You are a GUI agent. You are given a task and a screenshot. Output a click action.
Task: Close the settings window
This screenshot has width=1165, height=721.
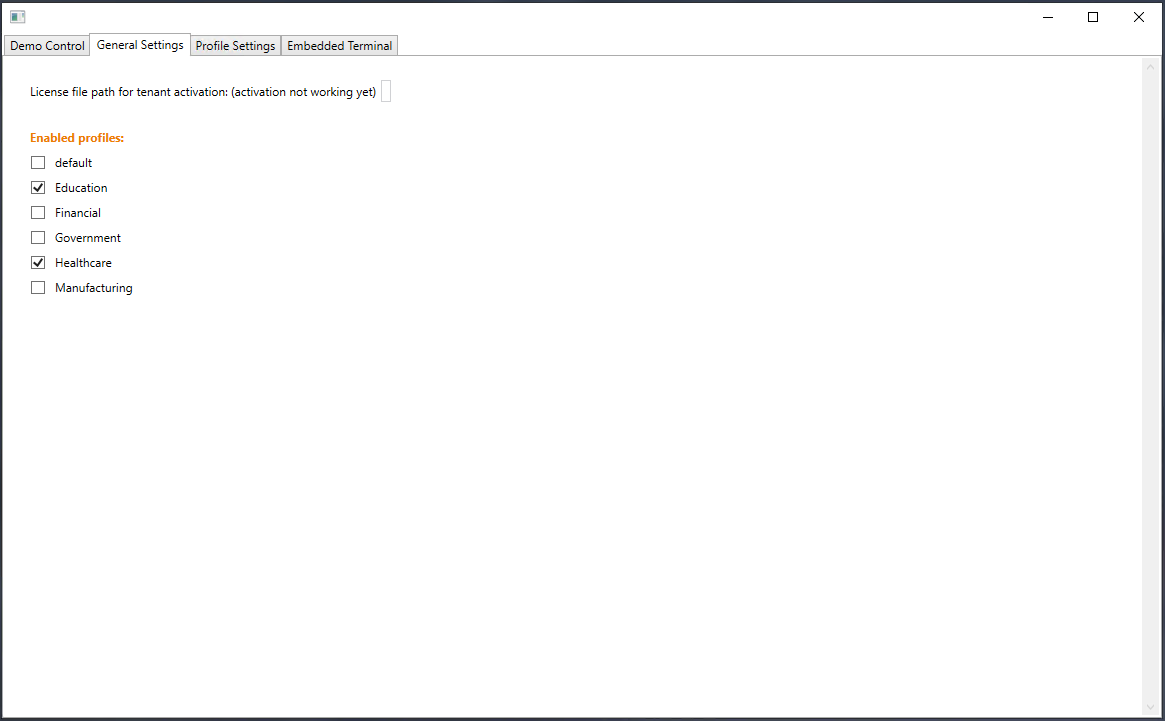click(1139, 17)
